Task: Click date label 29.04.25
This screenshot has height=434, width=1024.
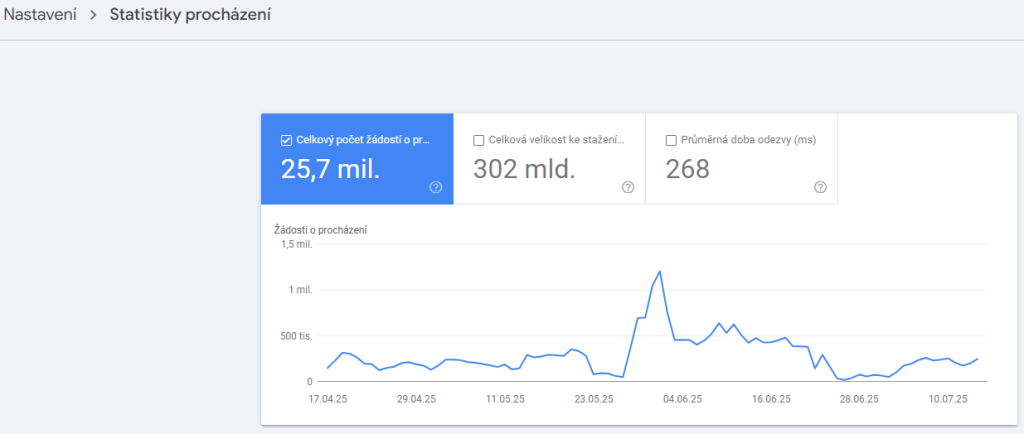Action: point(418,399)
